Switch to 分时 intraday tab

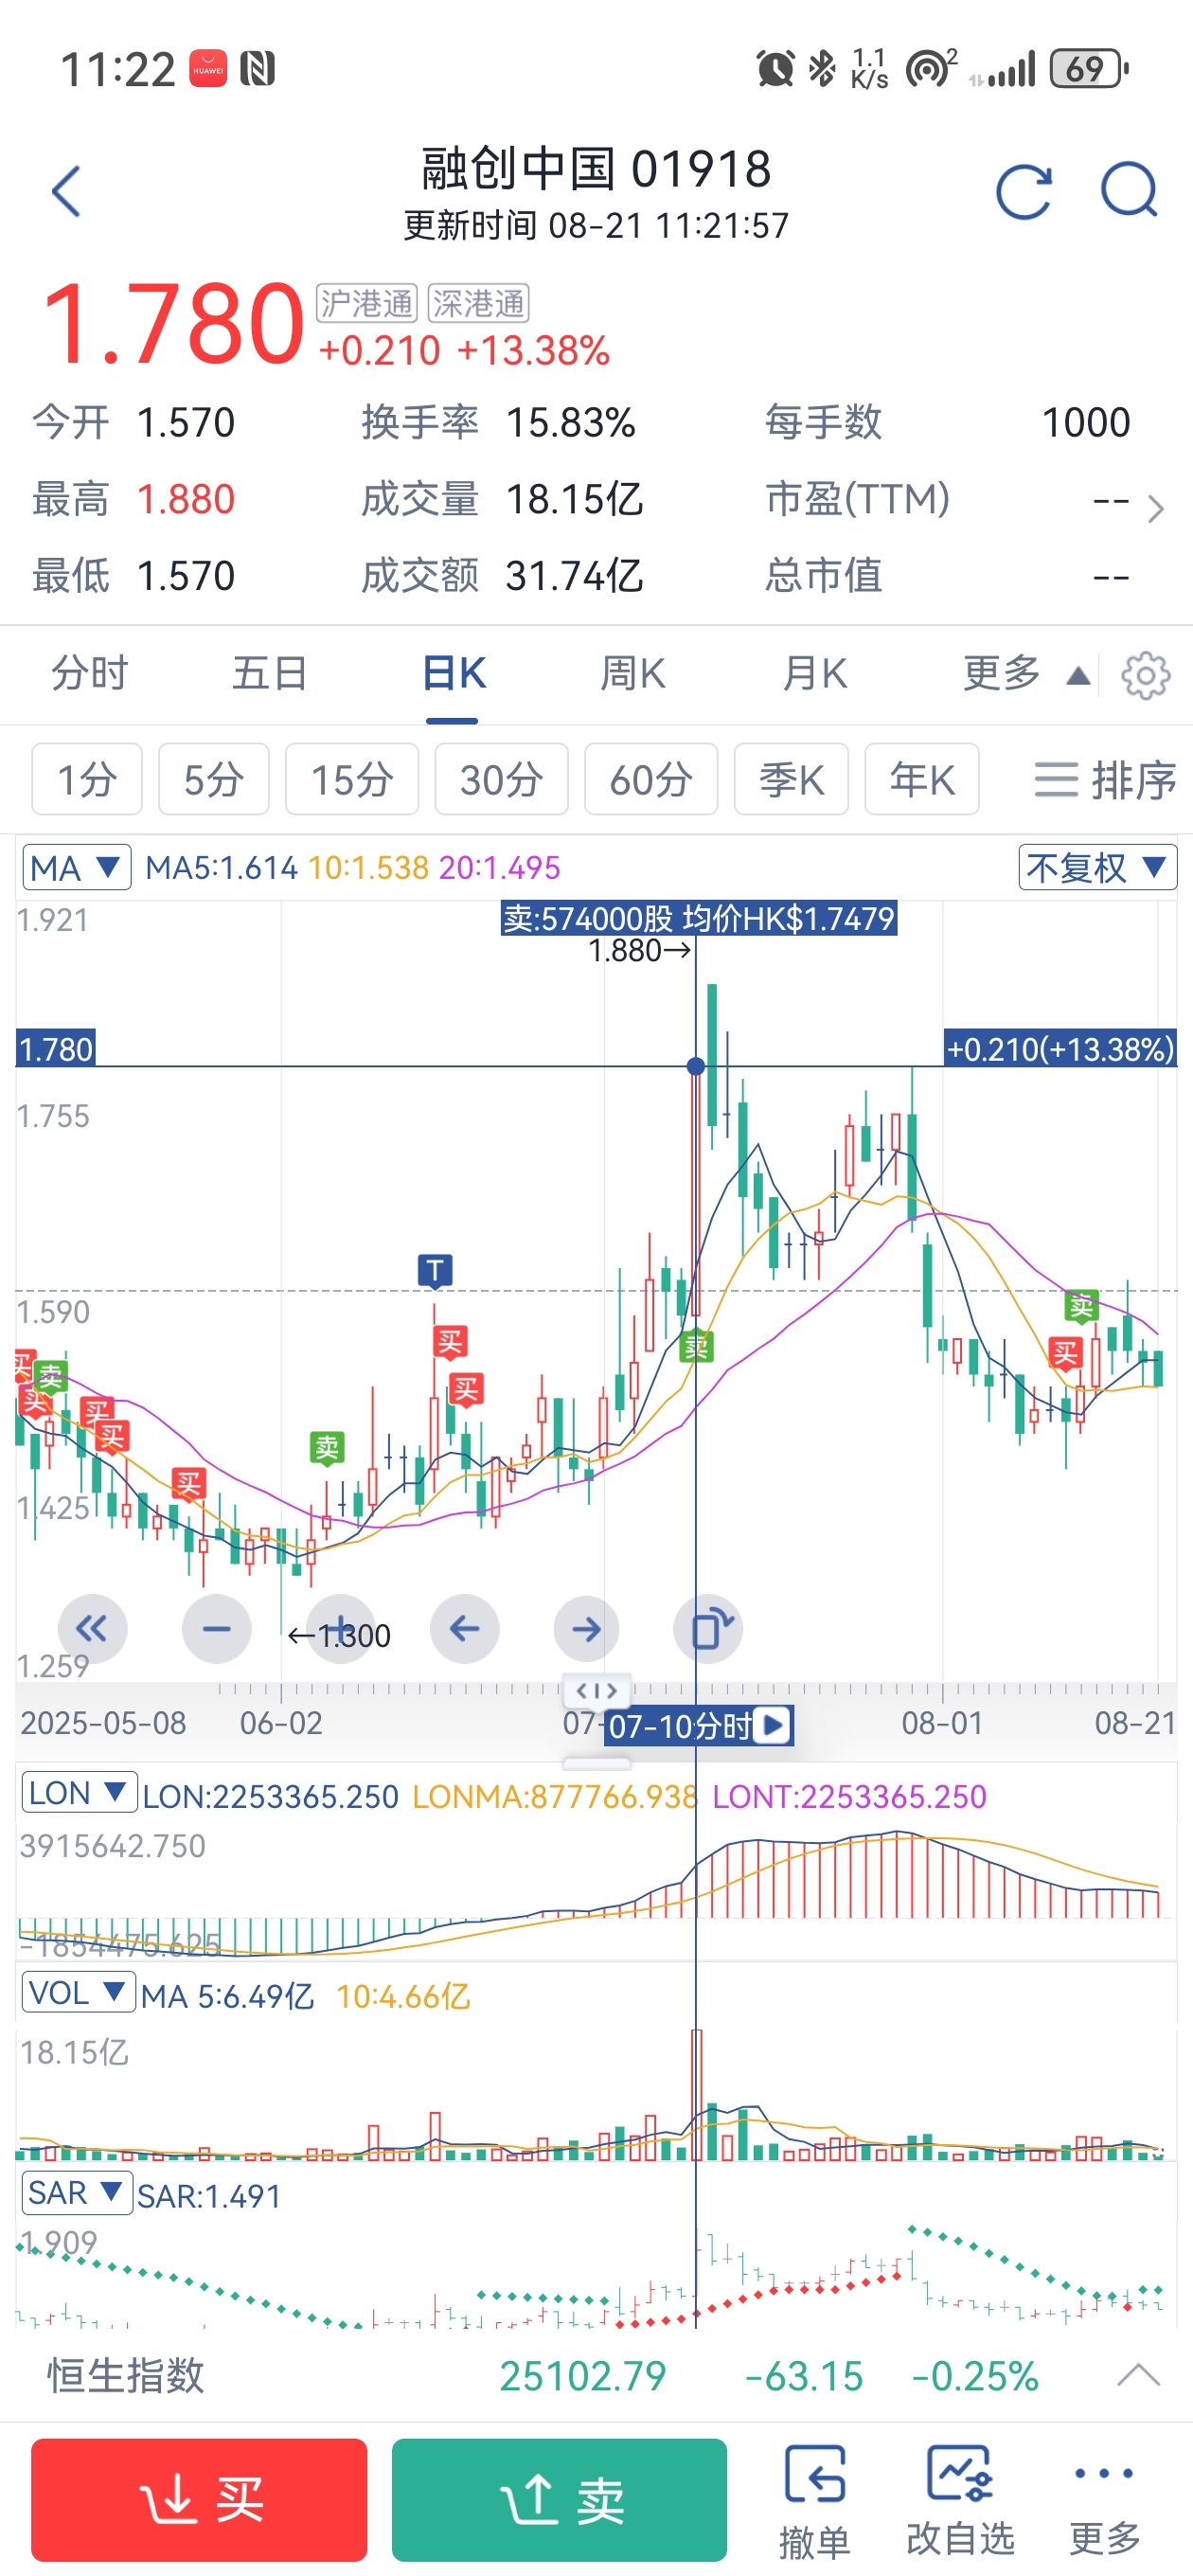point(90,673)
